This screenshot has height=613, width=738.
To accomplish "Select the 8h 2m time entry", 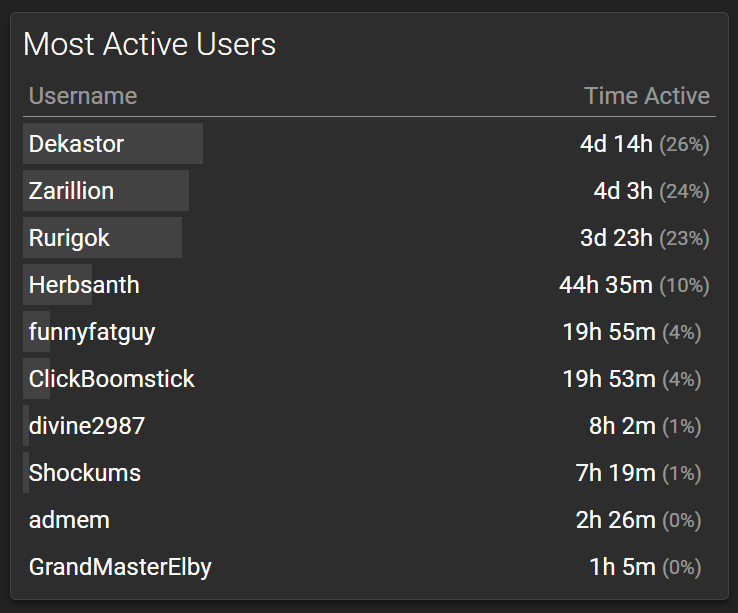I will [622, 426].
